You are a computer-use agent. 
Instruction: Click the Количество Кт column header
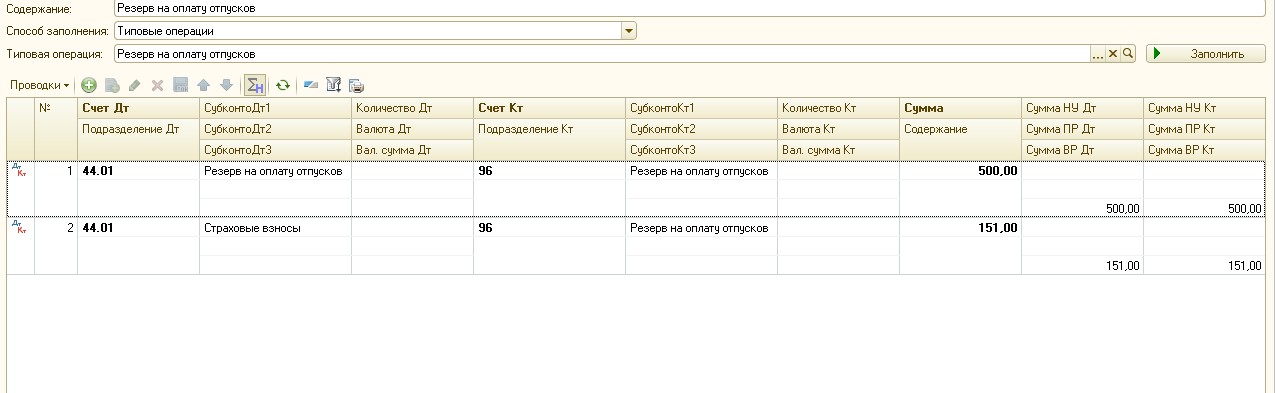coord(838,107)
